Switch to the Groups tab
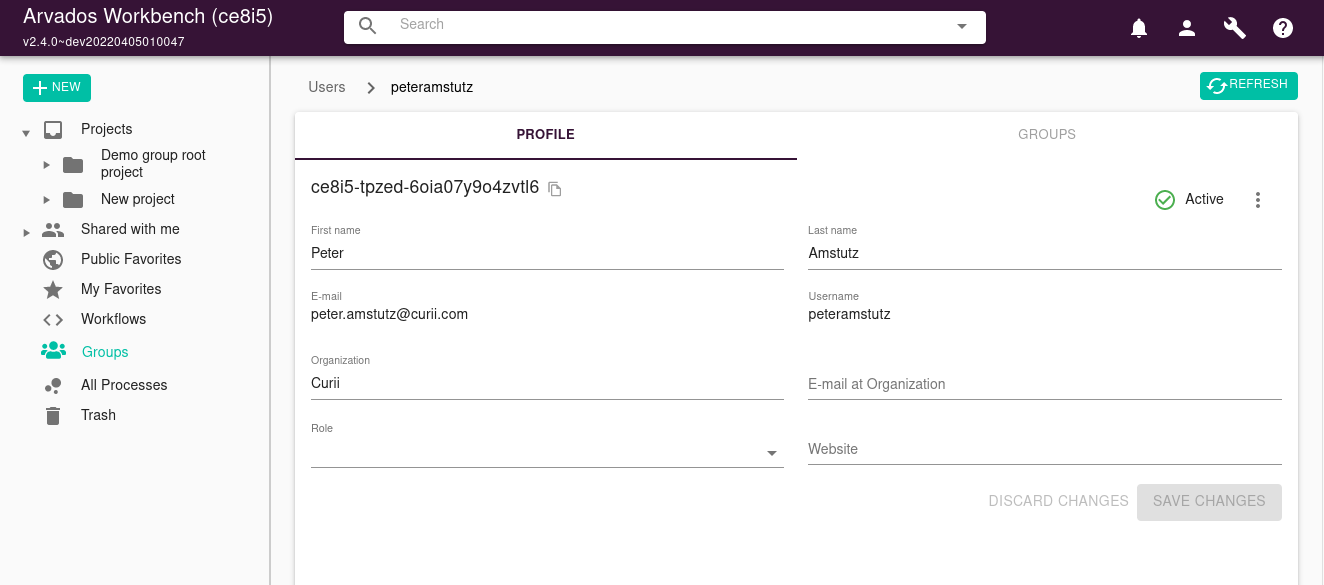The image size is (1324, 585). [1047, 134]
